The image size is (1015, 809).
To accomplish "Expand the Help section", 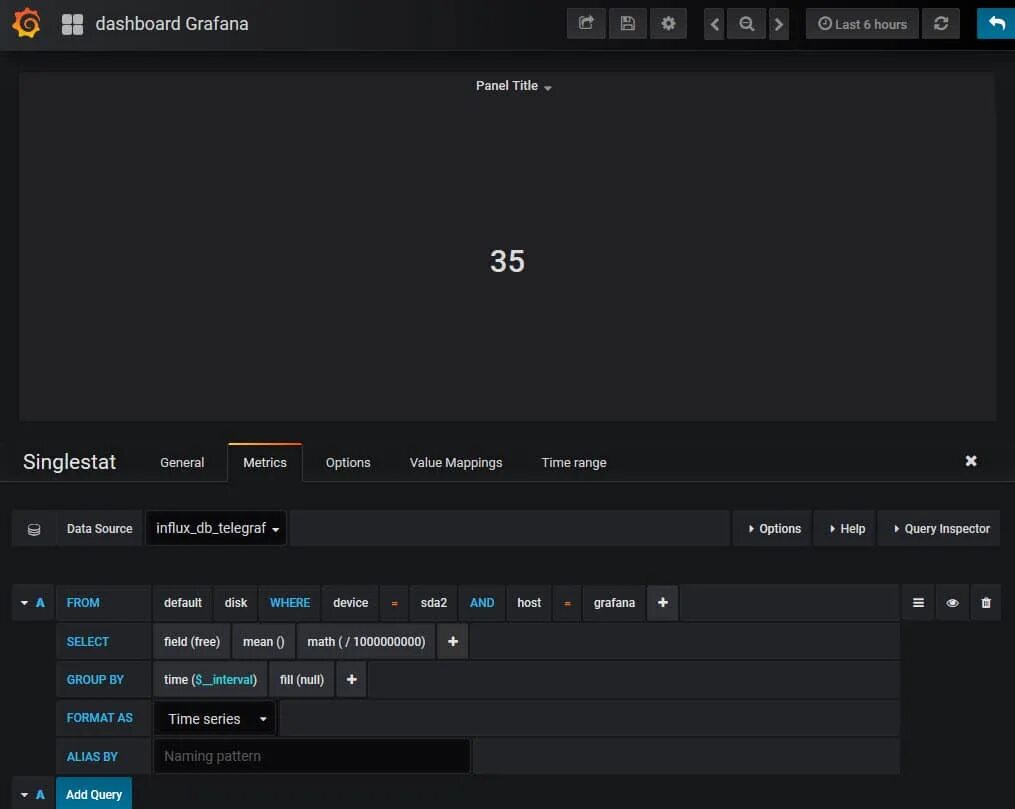I will click(x=846, y=529).
